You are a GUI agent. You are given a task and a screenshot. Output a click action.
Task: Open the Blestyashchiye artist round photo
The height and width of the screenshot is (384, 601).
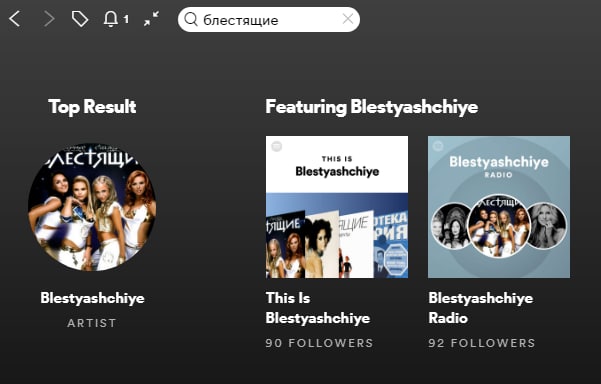92,207
